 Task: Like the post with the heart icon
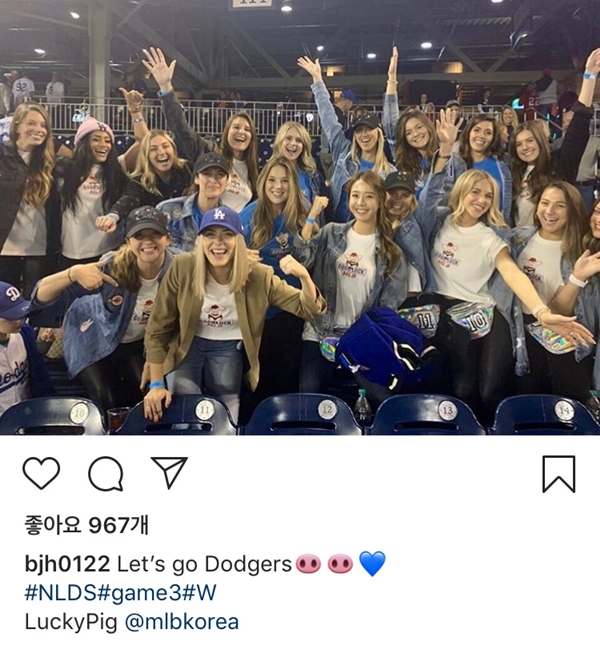point(41,473)
